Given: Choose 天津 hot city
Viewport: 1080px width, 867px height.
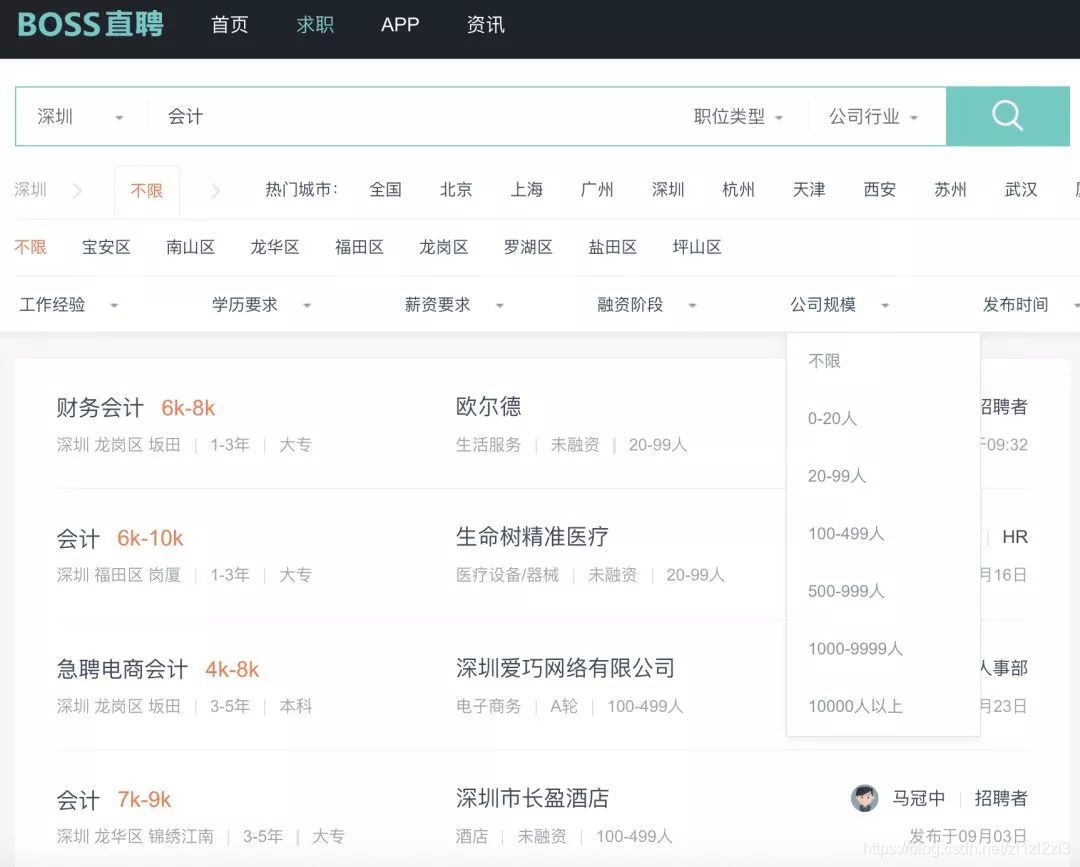Looking at the screenshot, I should point(809,189).
